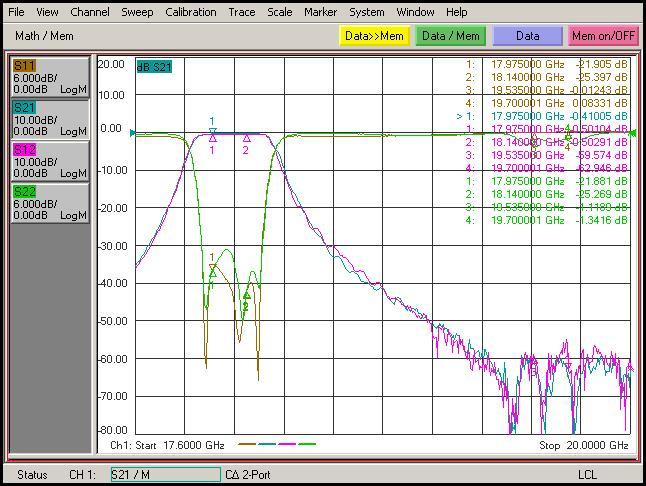Click the blue Data button

(x=528, y=36)
